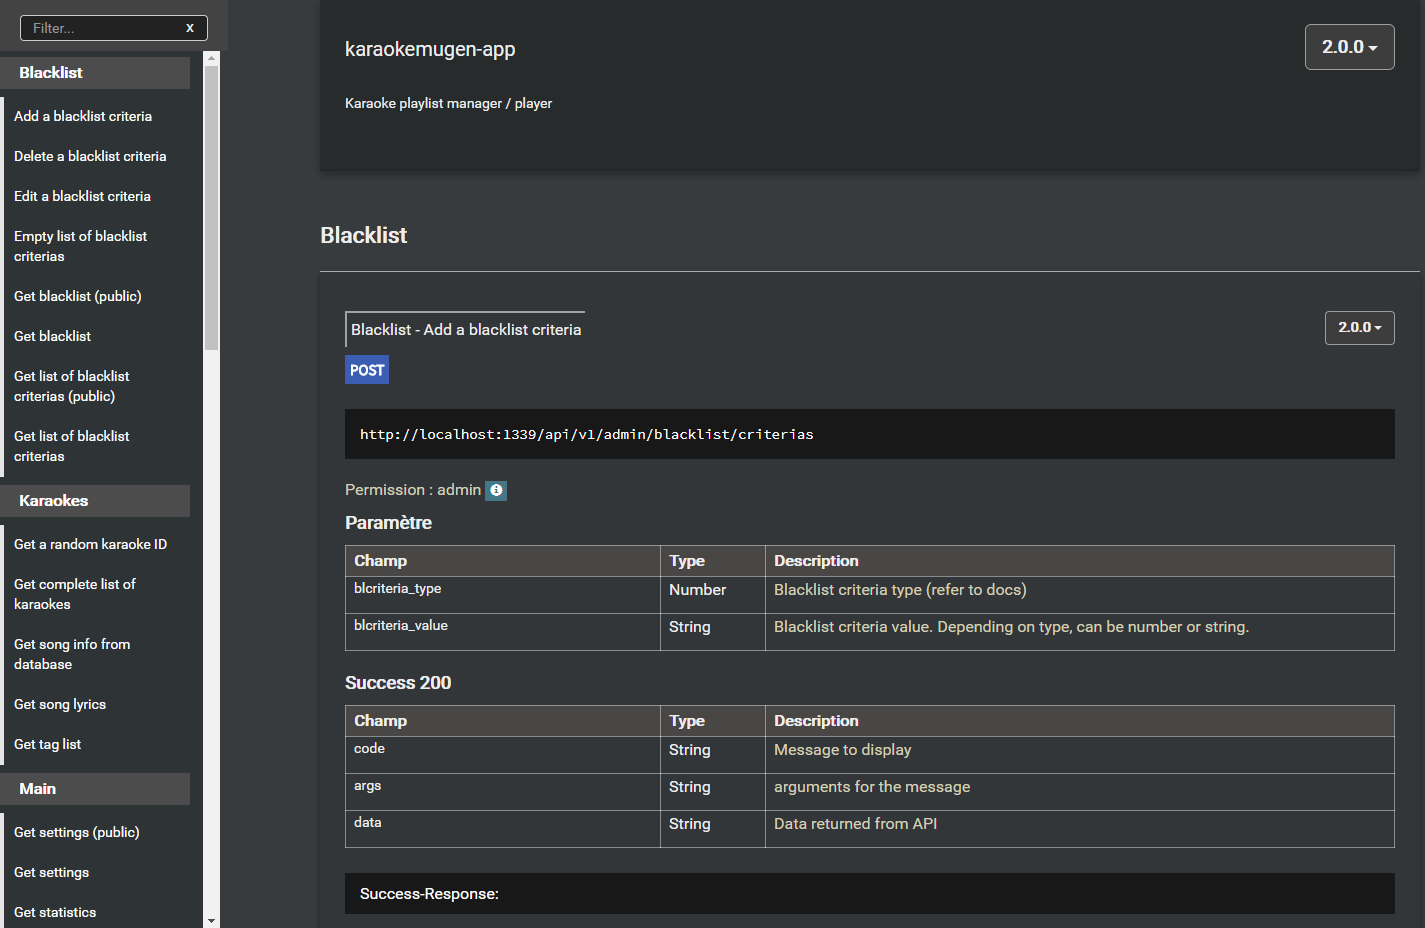Viewport: 1425px width, 928px height.
Task: Click the 'code' field in Success 200 table
Action: click(x=502, y=755)
